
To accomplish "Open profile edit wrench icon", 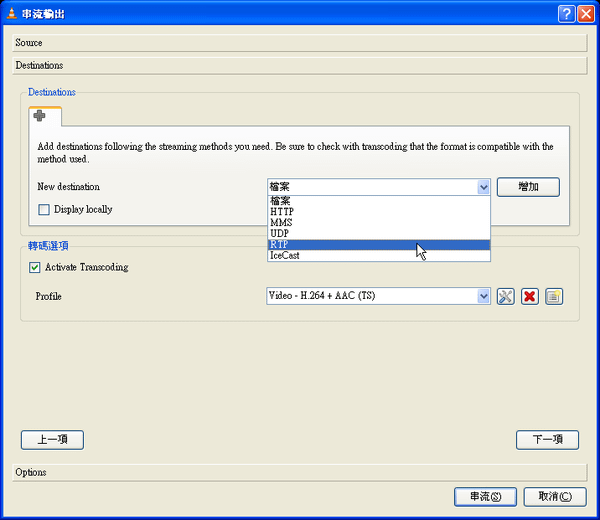I will coord(505,296).
